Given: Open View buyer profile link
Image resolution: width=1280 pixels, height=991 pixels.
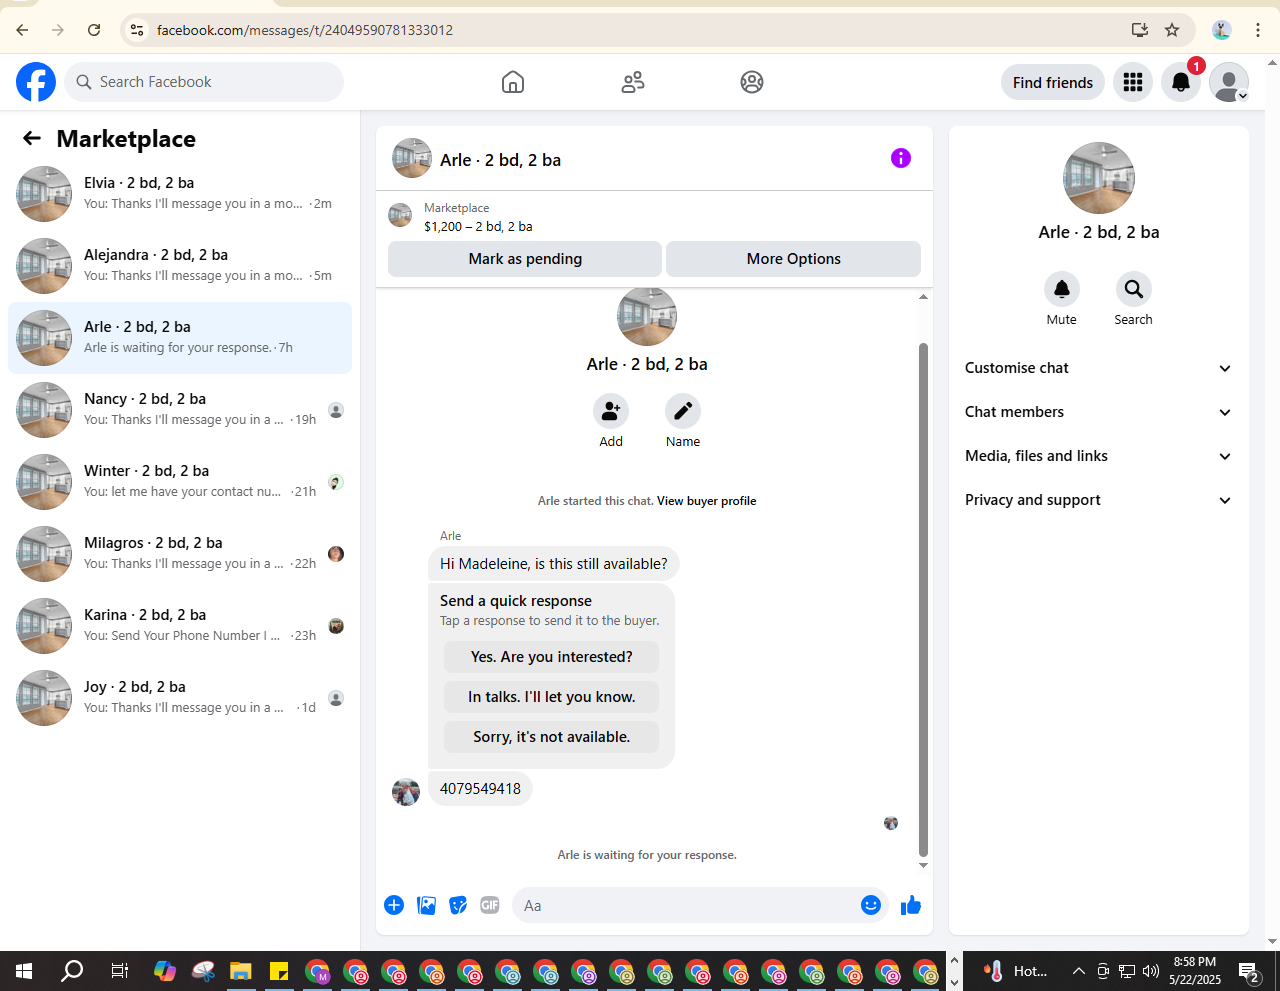Looking at the screenshot, I should (x=706, y=501).
